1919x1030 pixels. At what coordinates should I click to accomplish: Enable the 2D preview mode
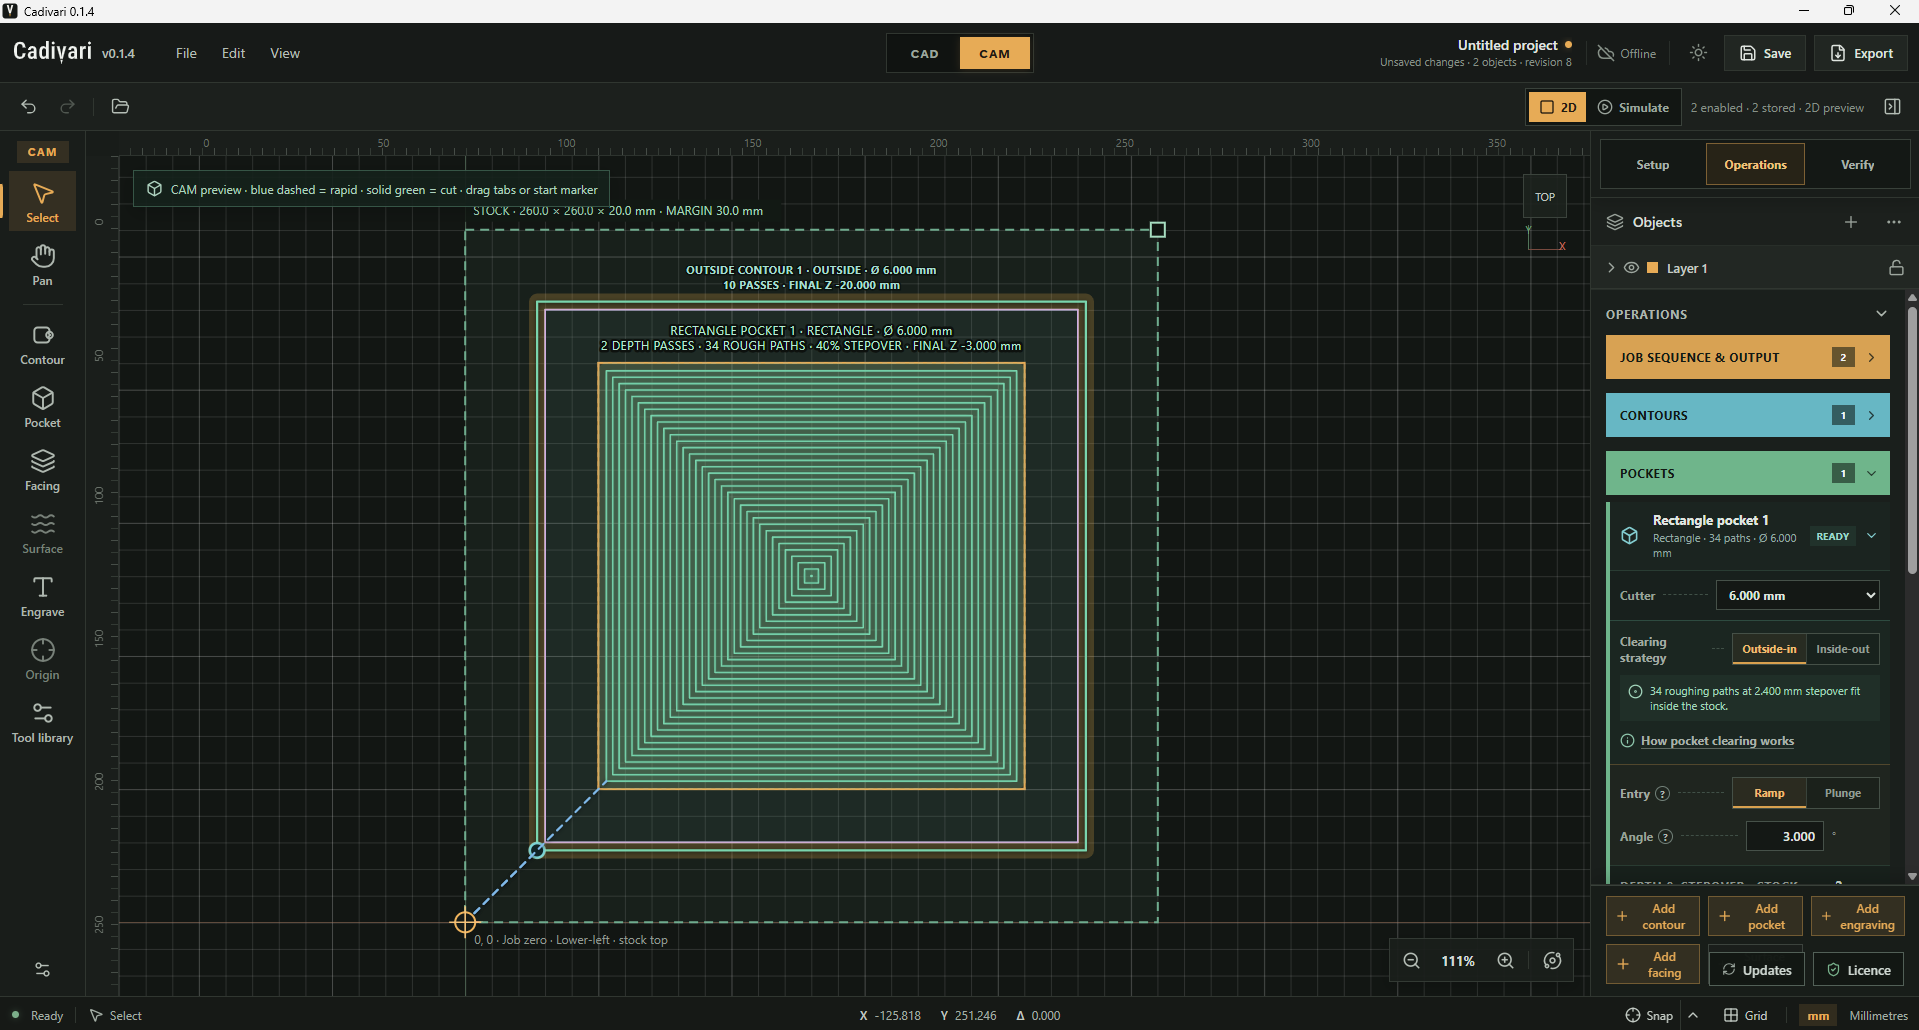point(1557,107)
